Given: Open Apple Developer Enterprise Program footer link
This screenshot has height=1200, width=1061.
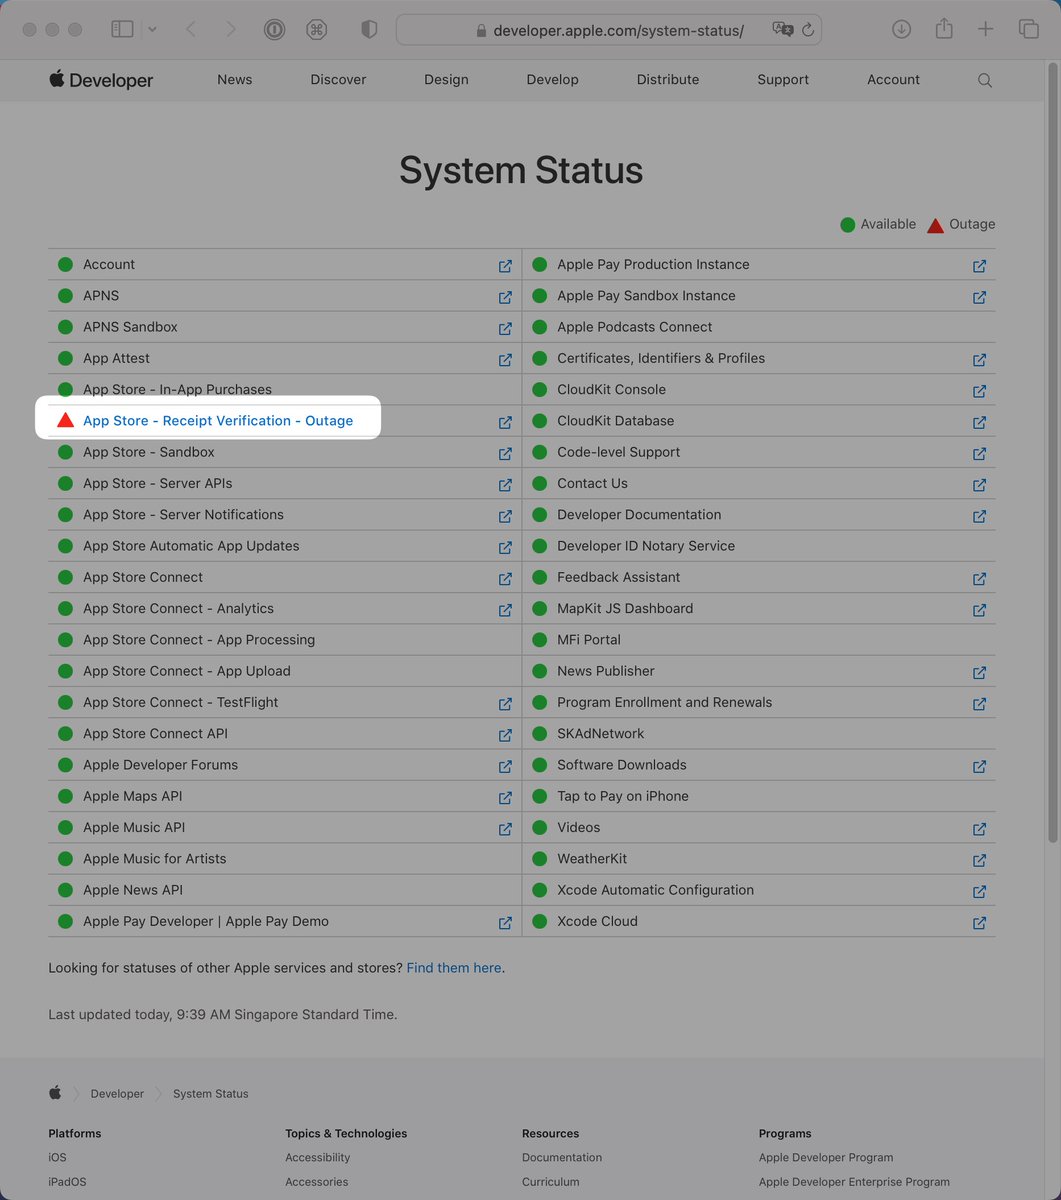Looking at the screenshot, I should point(854,1181).
